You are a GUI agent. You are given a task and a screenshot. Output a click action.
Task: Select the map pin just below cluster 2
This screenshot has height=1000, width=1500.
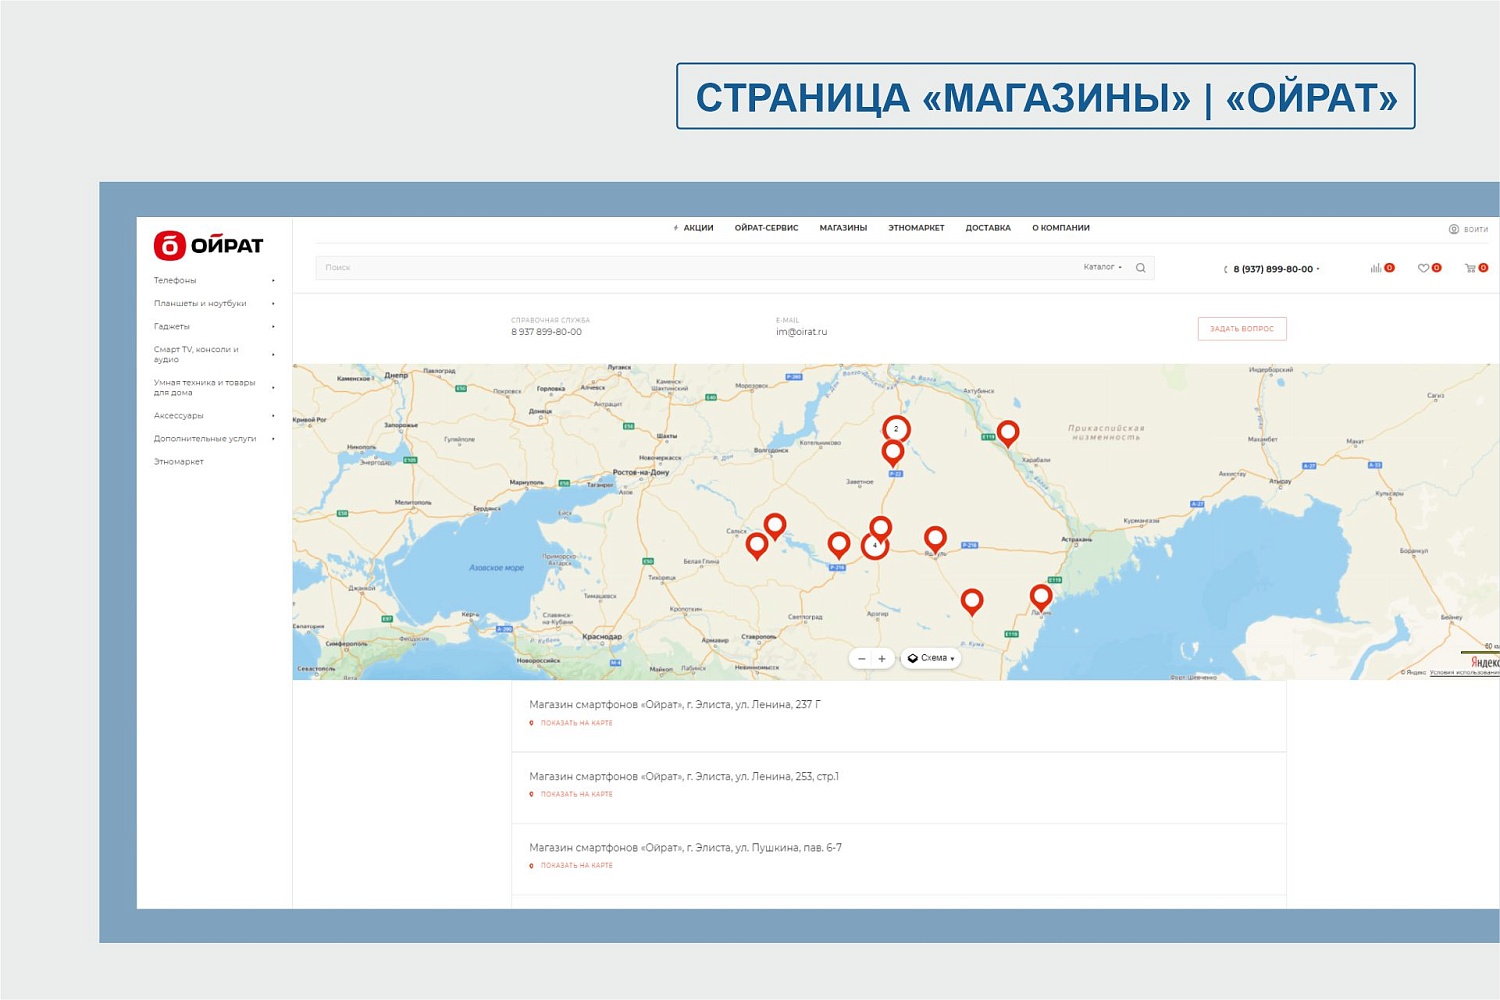click(893, 453)
